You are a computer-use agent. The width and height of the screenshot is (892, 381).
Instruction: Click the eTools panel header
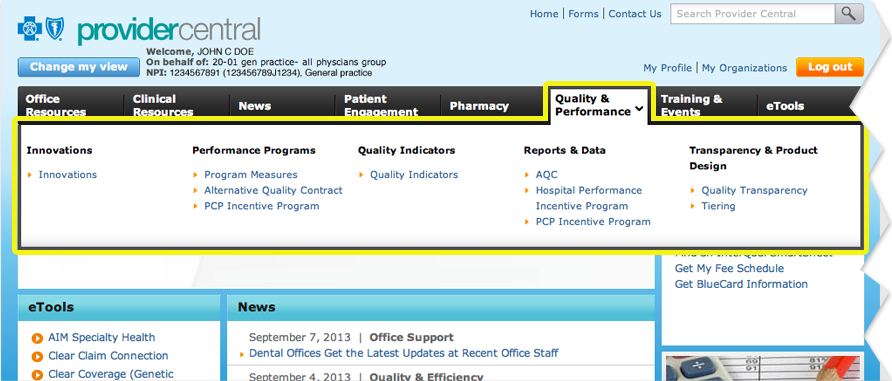pos(119,308)
